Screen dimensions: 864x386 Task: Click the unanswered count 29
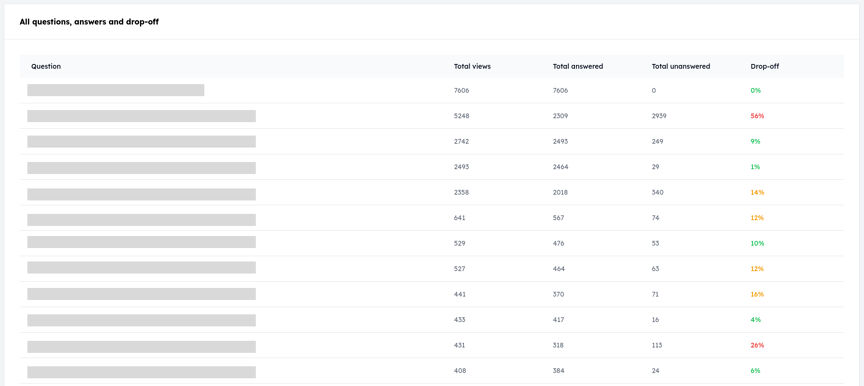pyautogui.click(x=655, y=167)
